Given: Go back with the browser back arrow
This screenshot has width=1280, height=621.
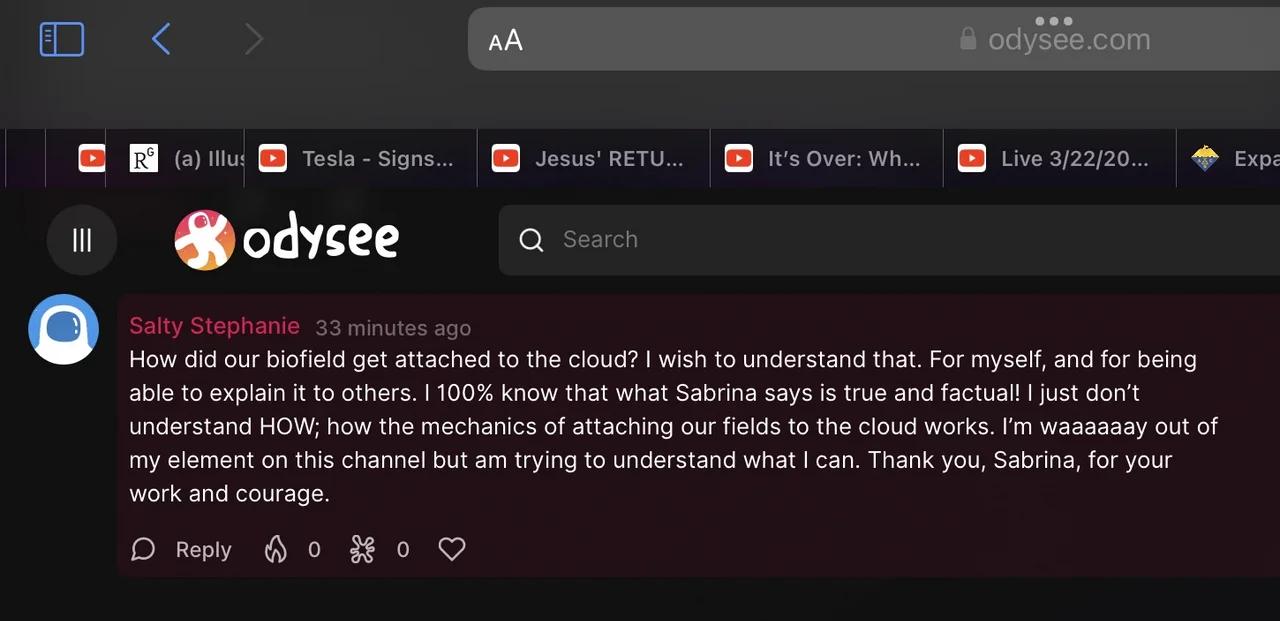Looking at the screenshot, I should 161,40.
